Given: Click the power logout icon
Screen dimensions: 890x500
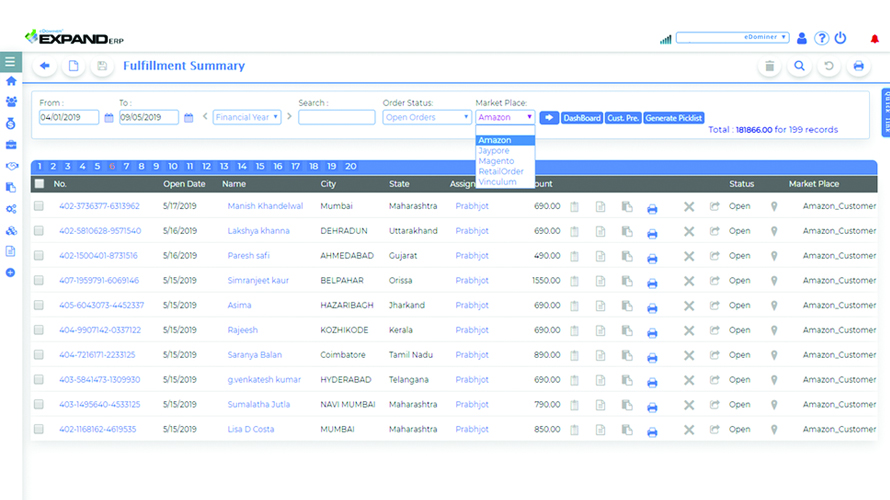Looking at the screenshot, I should tap(840, 38).
